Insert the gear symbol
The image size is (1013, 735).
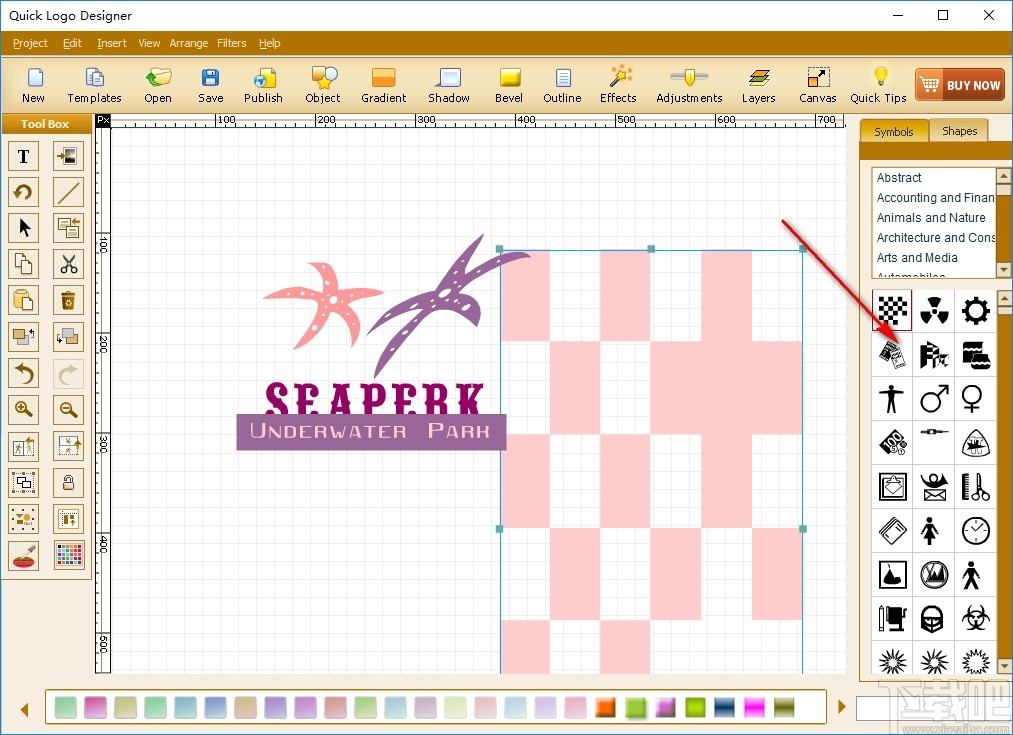coord(976,310)
